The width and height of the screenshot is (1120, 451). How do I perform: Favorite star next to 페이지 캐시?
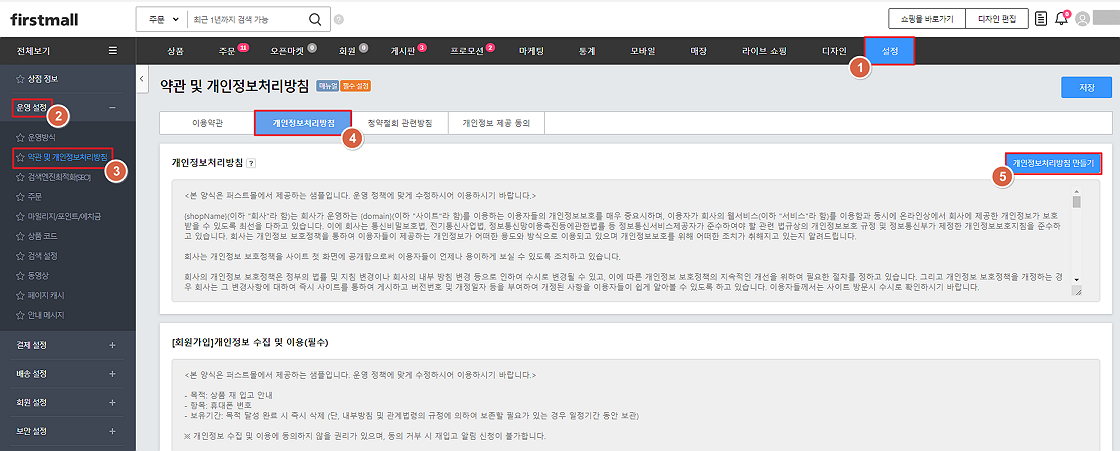(20, 295)
